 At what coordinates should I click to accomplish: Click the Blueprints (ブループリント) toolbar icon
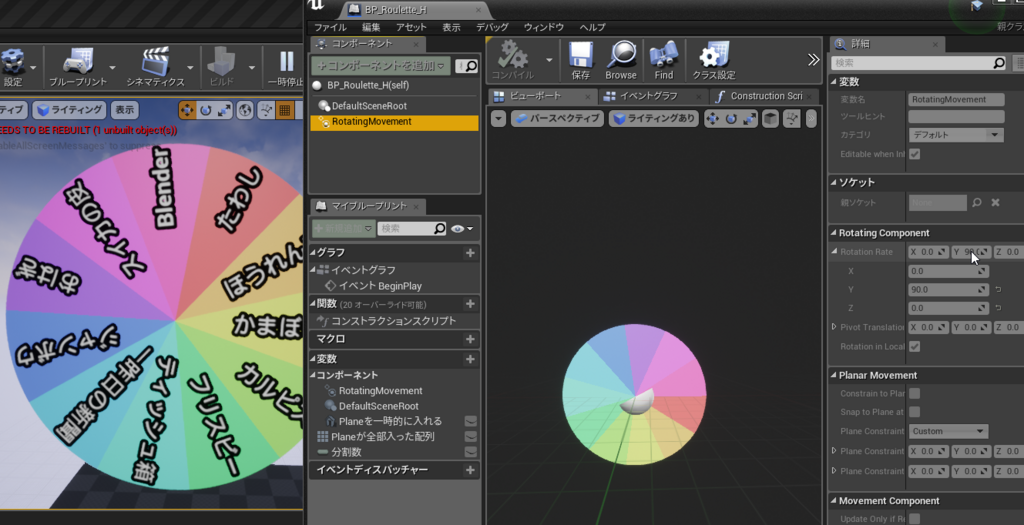point(78,61)
